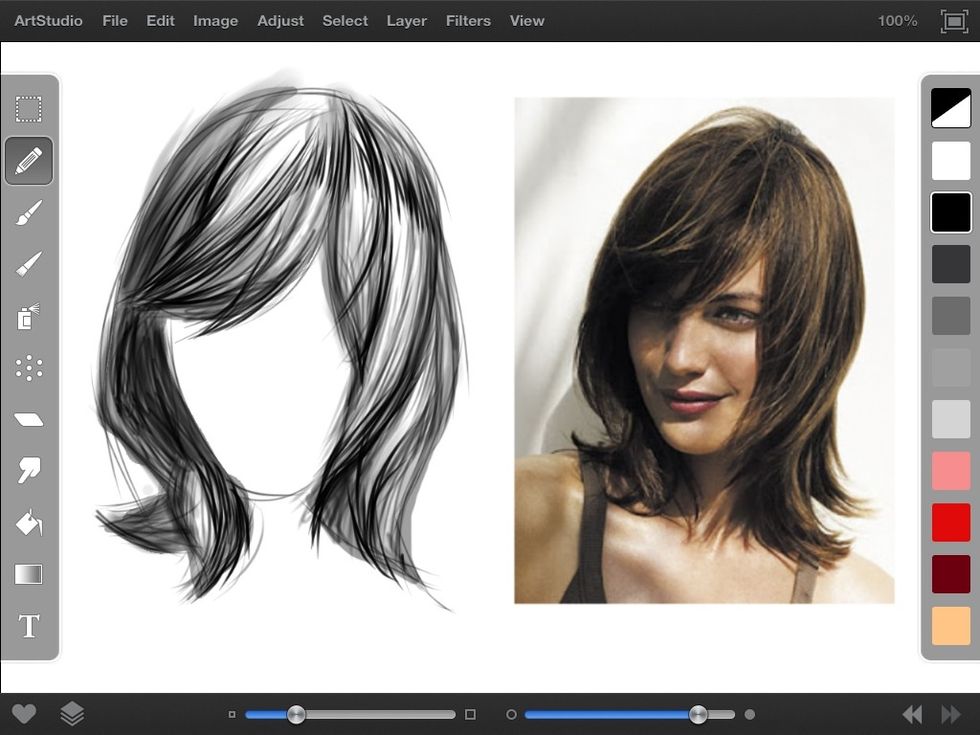Image resolution: width=980 pixels, height=735 pixels.
Task: Pick the peach orange swatch
Action: coord(951,626)
